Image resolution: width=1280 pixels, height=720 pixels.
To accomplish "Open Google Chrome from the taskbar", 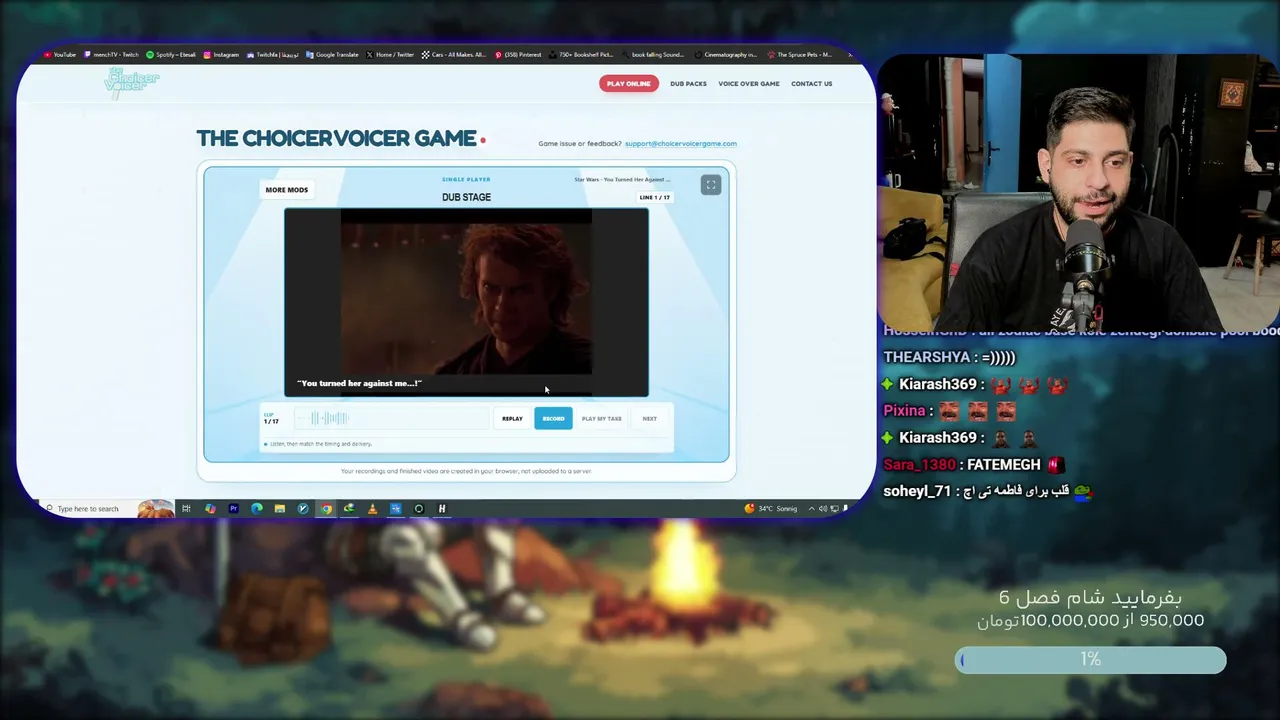I will tap(326, 508).
